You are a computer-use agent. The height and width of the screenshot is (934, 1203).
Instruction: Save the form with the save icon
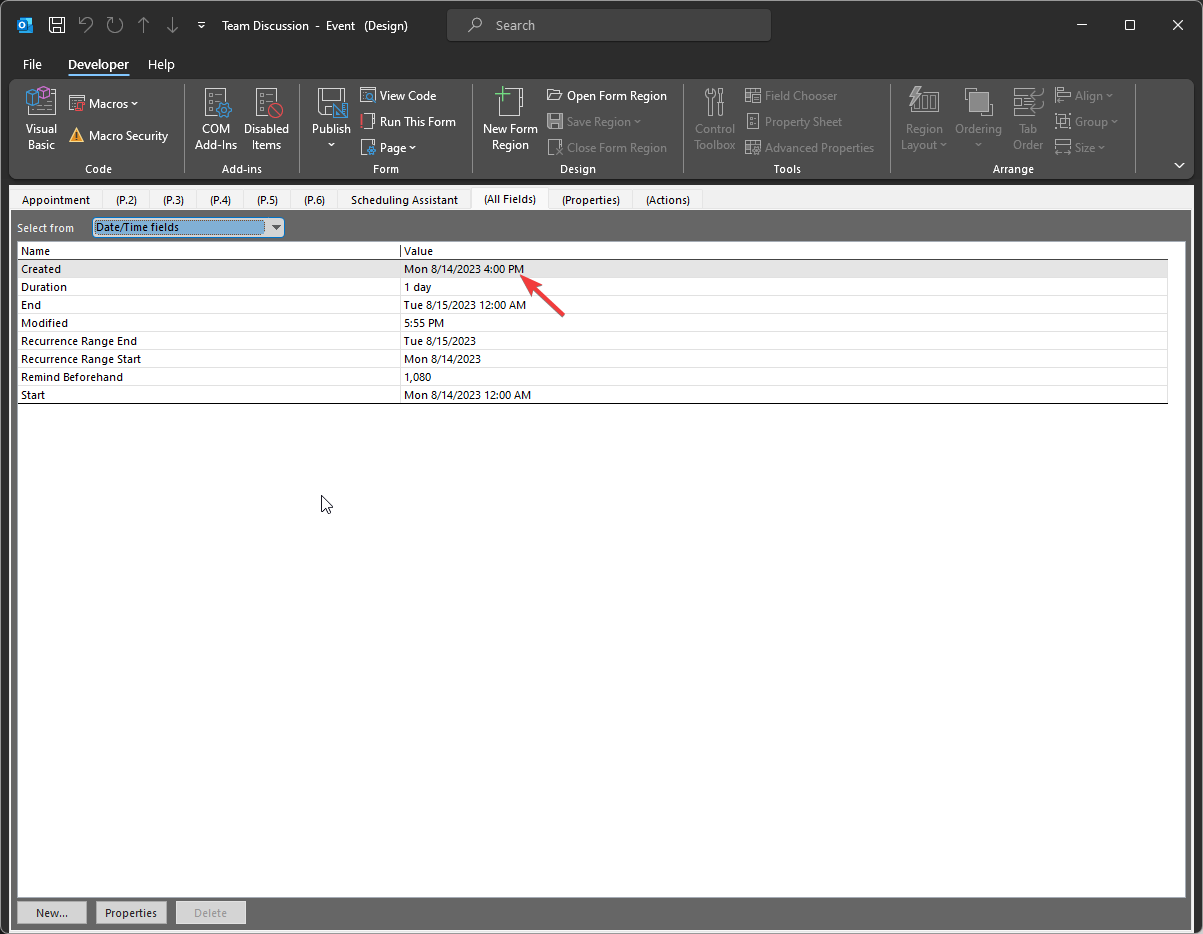pyautogui.click(x=57, y=25)
